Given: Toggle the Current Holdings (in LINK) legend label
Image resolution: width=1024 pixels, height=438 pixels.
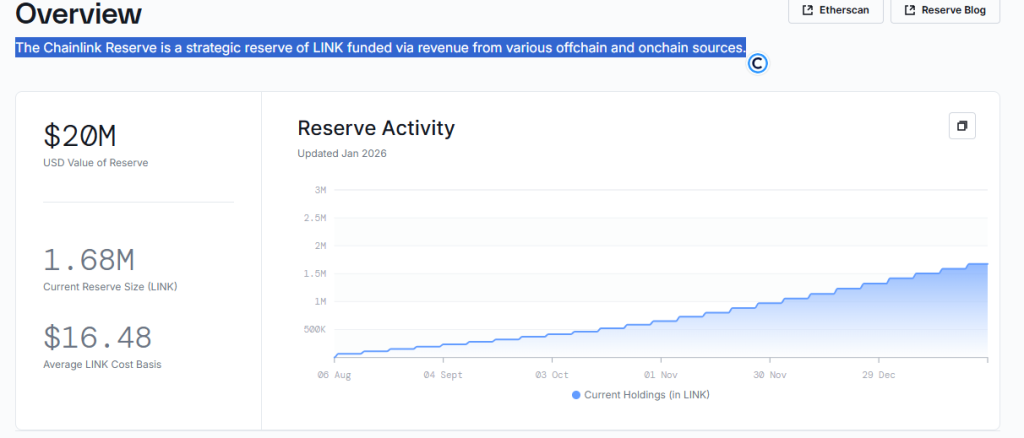Looking at the screenshot, I should tap(647, 395).
